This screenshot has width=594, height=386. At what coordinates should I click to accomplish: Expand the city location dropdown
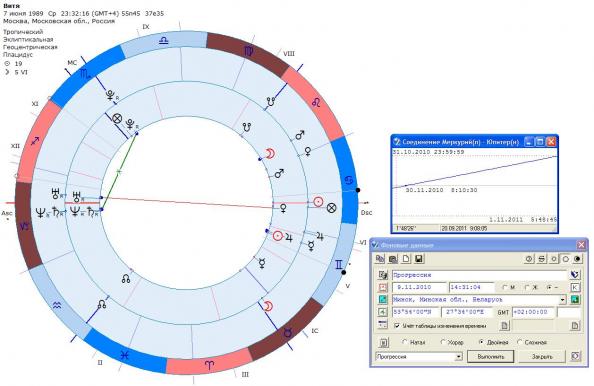pyautogui.click(x=563, y=300)
